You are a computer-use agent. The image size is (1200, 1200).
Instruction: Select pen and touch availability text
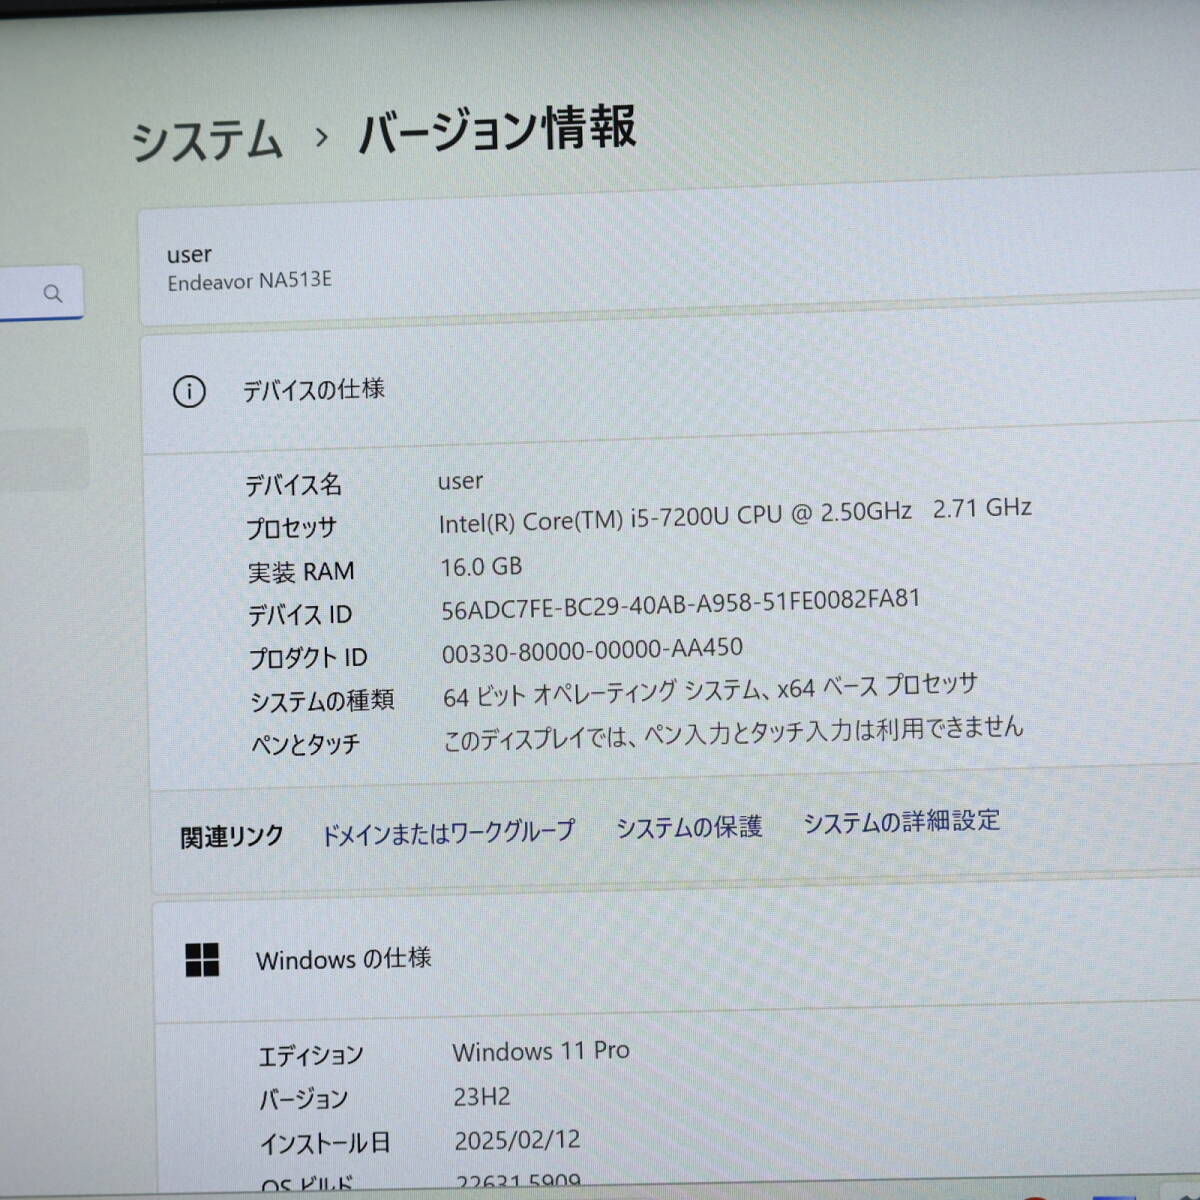(x=734, y=732)
